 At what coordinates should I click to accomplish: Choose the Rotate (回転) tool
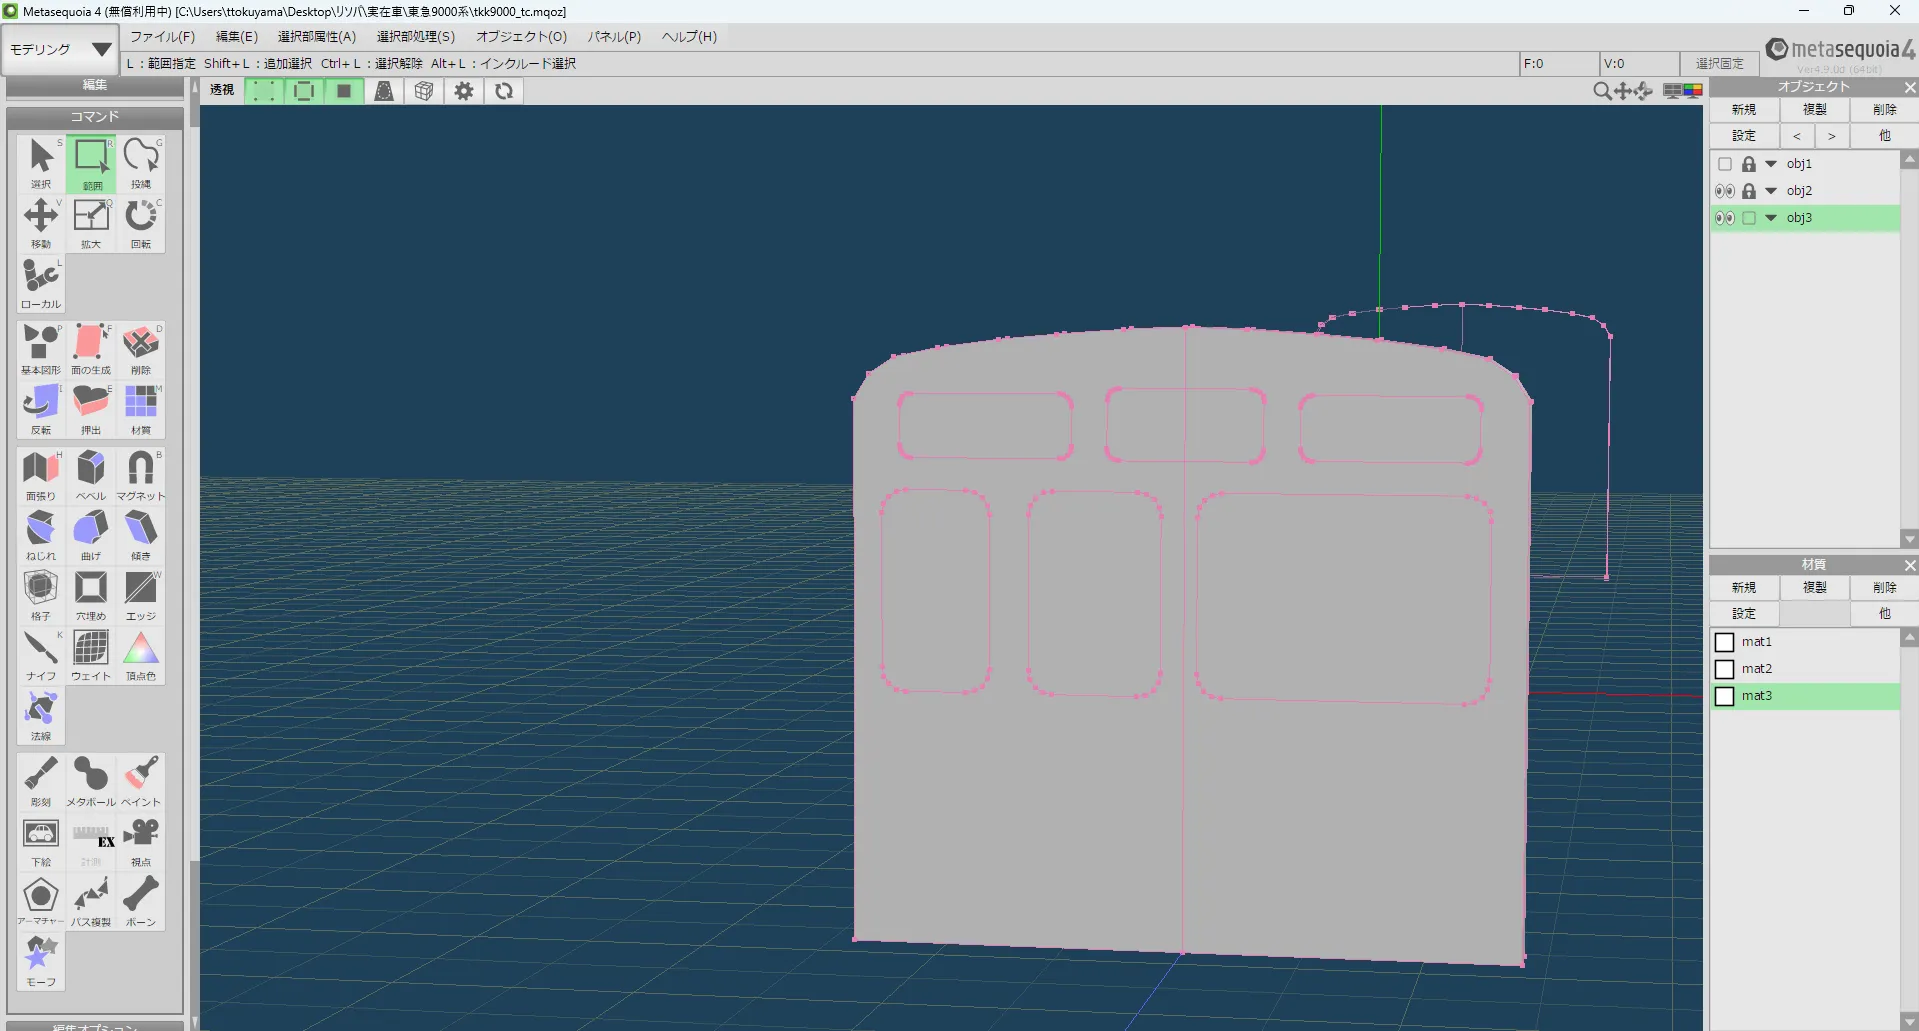click(141, 222)
